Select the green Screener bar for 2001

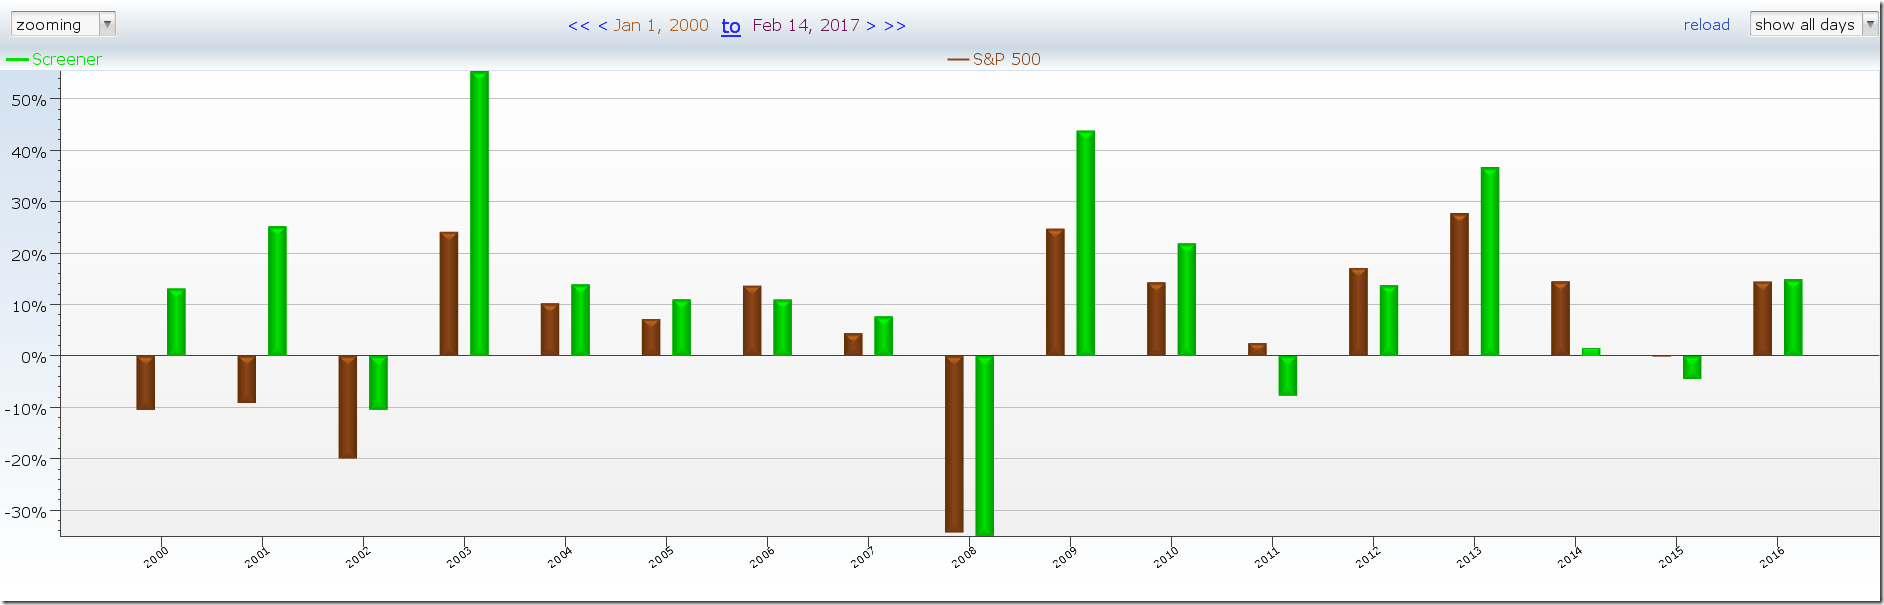point(277,291)
